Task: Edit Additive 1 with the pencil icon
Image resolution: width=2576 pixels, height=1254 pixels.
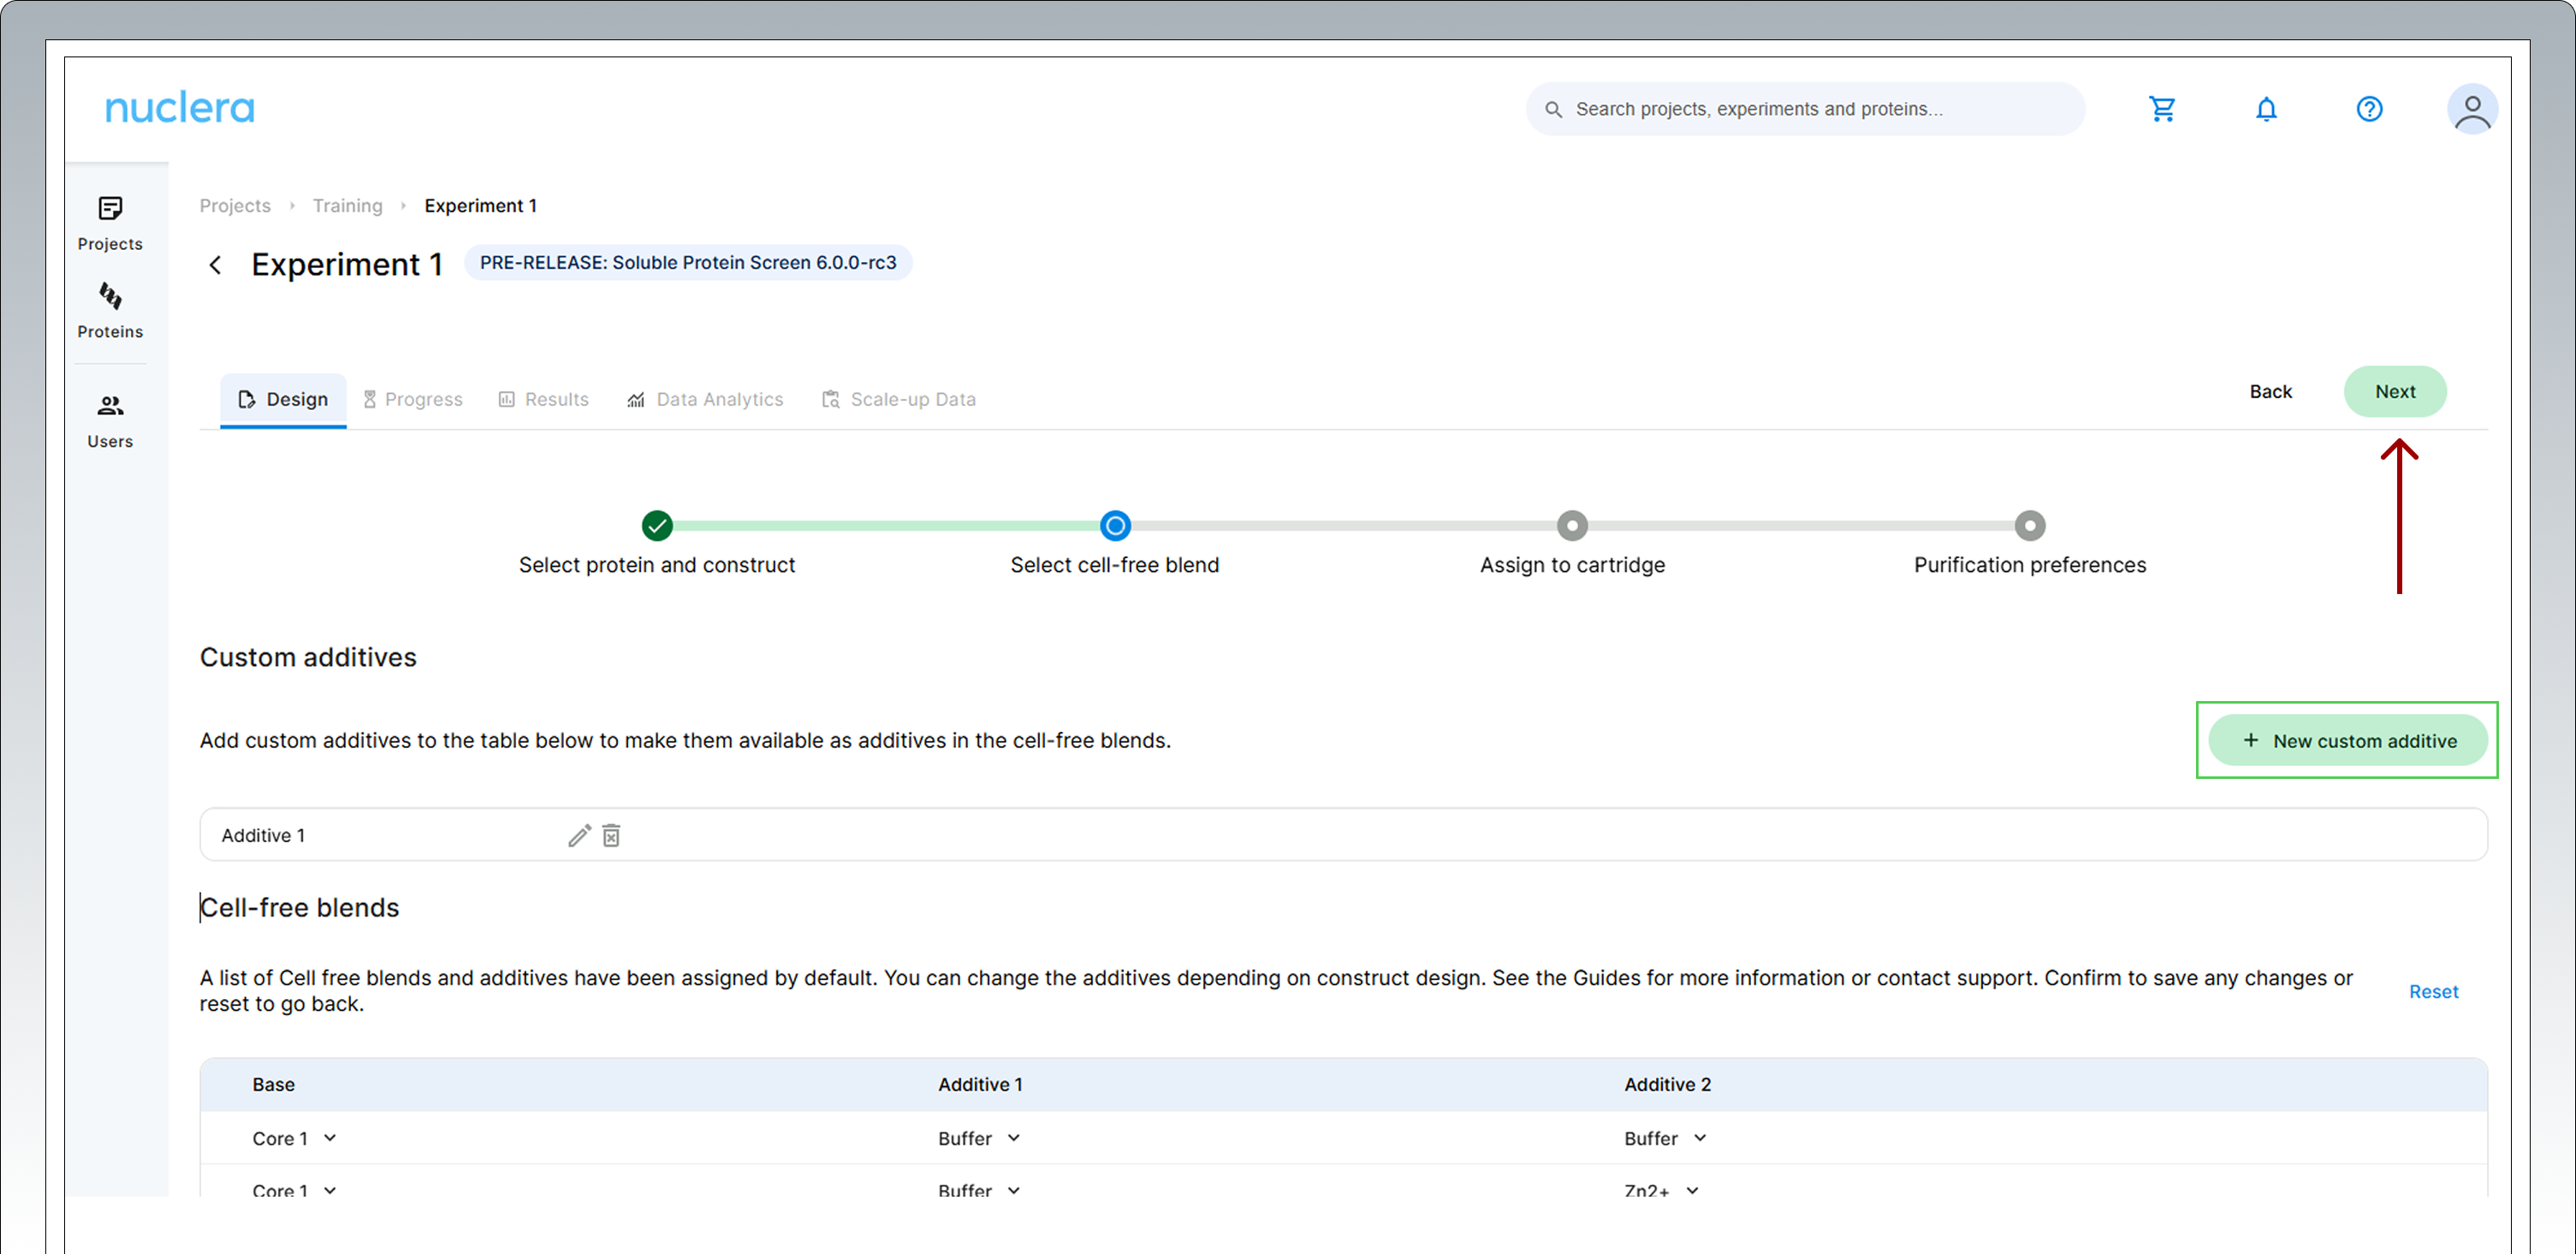Action: click(579, 835)
